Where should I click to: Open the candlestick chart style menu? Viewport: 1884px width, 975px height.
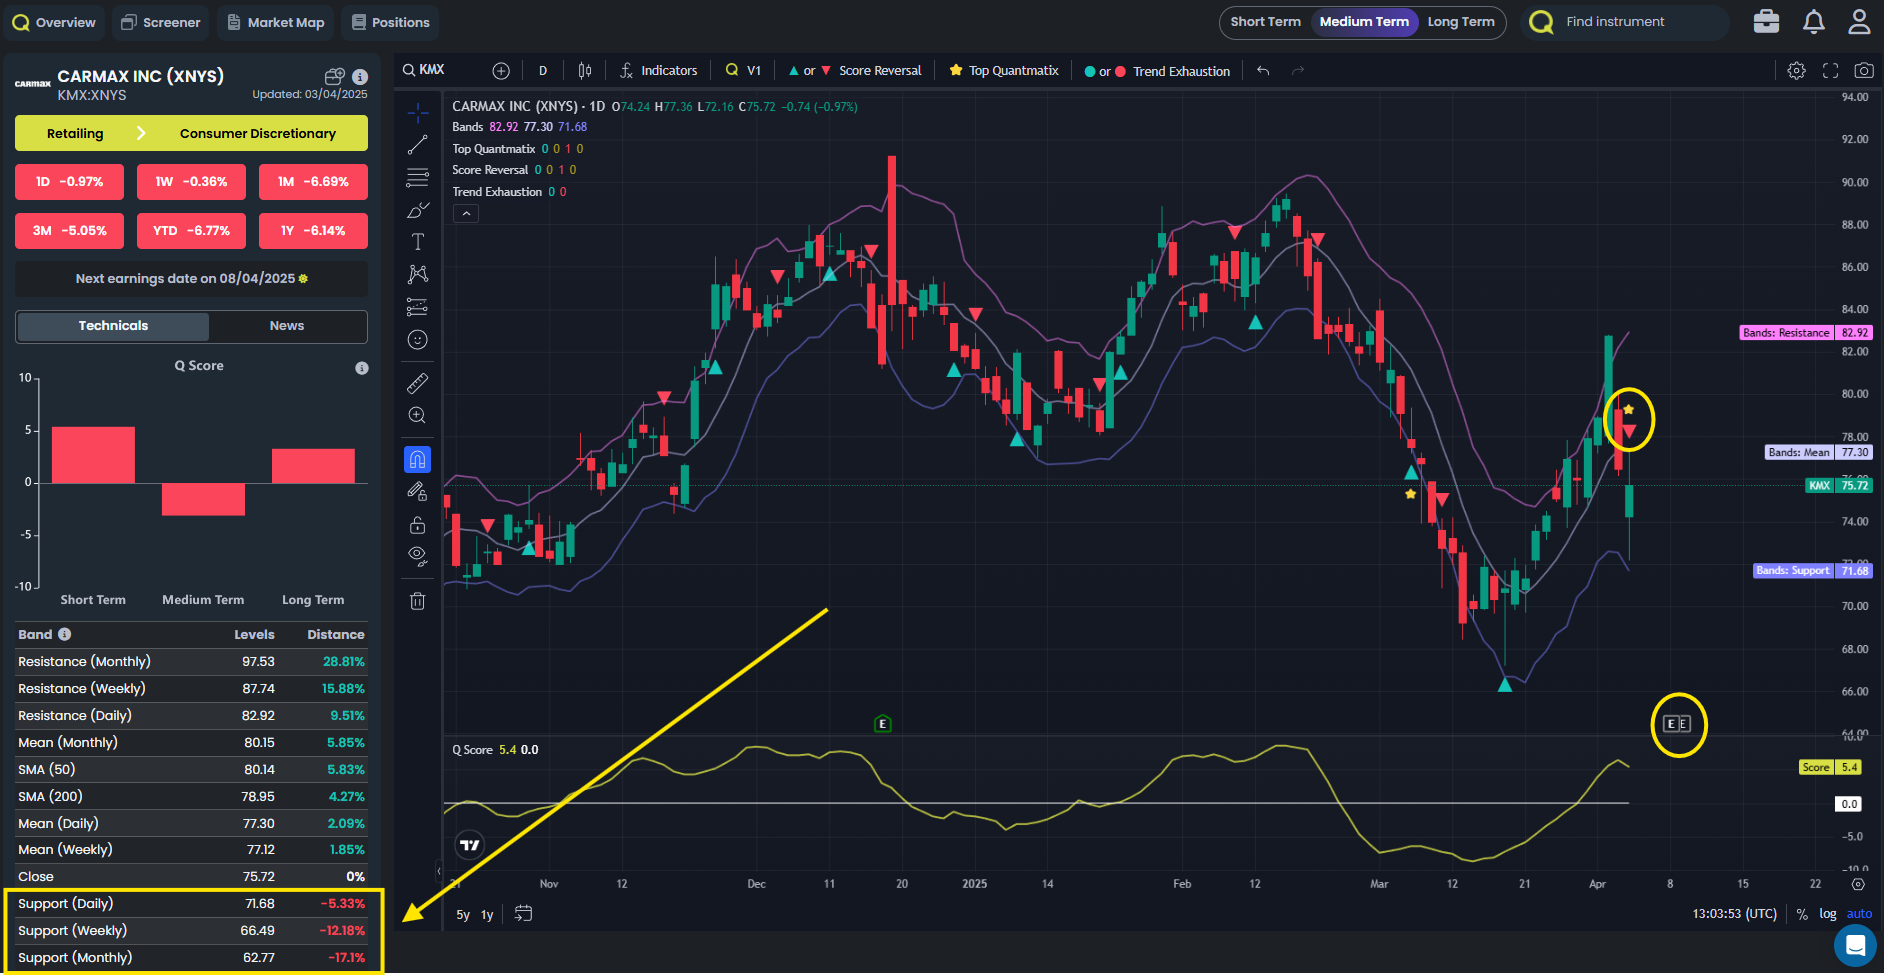click(585, 71)
